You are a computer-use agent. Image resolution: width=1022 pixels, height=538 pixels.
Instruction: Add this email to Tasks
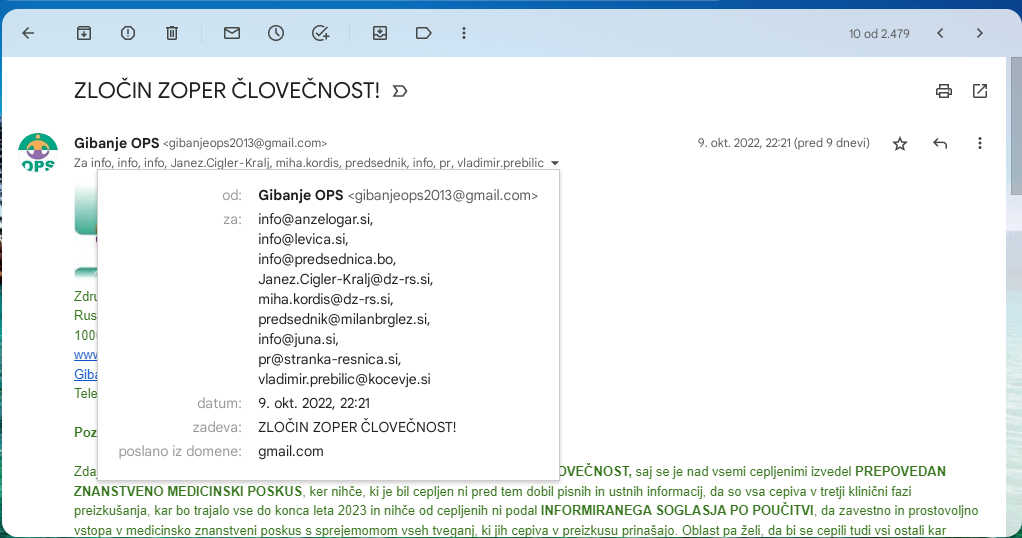tap(320, 33)
